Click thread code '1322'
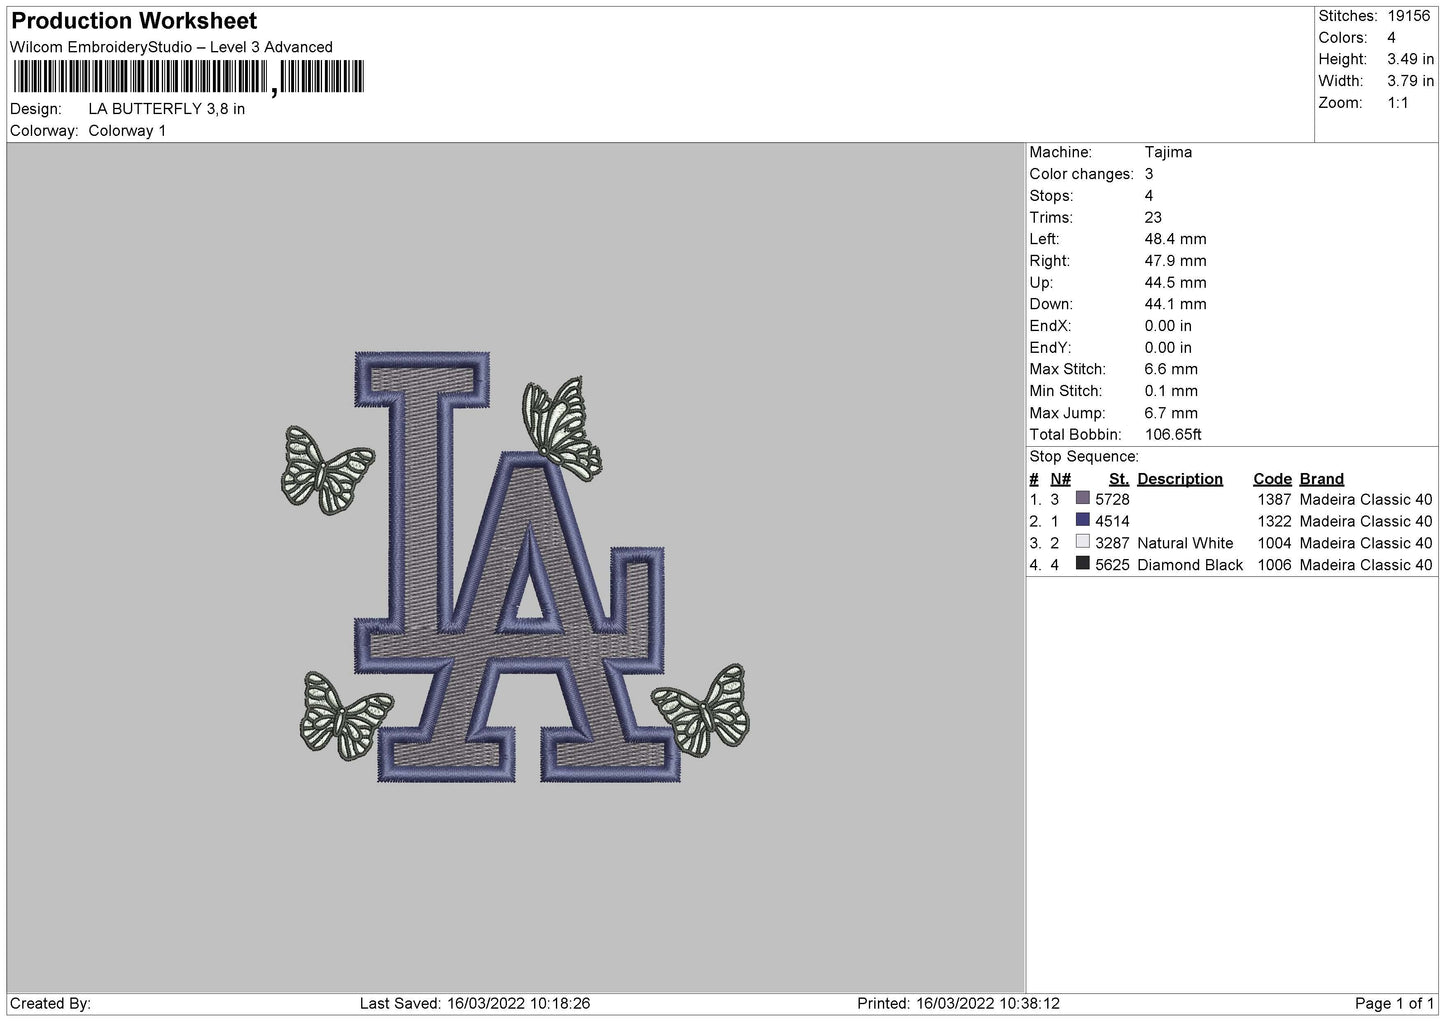 click(x=1274, y=522)
